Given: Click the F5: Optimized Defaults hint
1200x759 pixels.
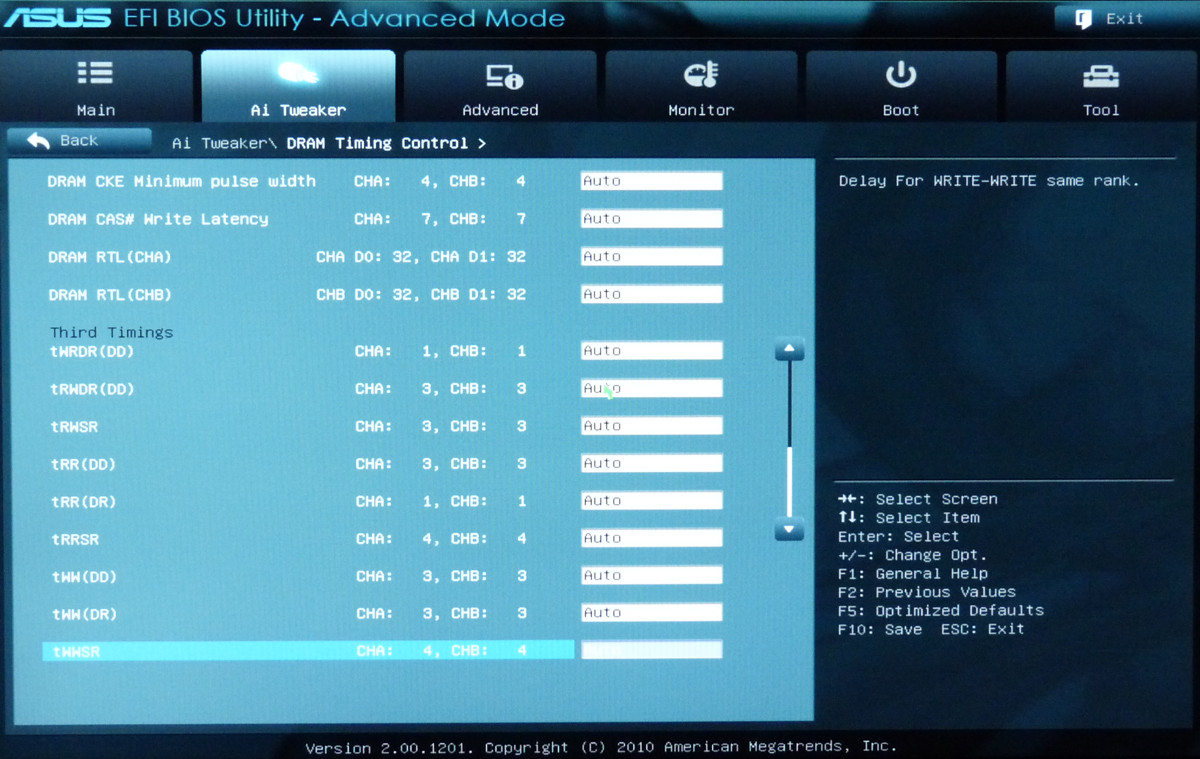Looking at the screenshot, I should point(941,610).
